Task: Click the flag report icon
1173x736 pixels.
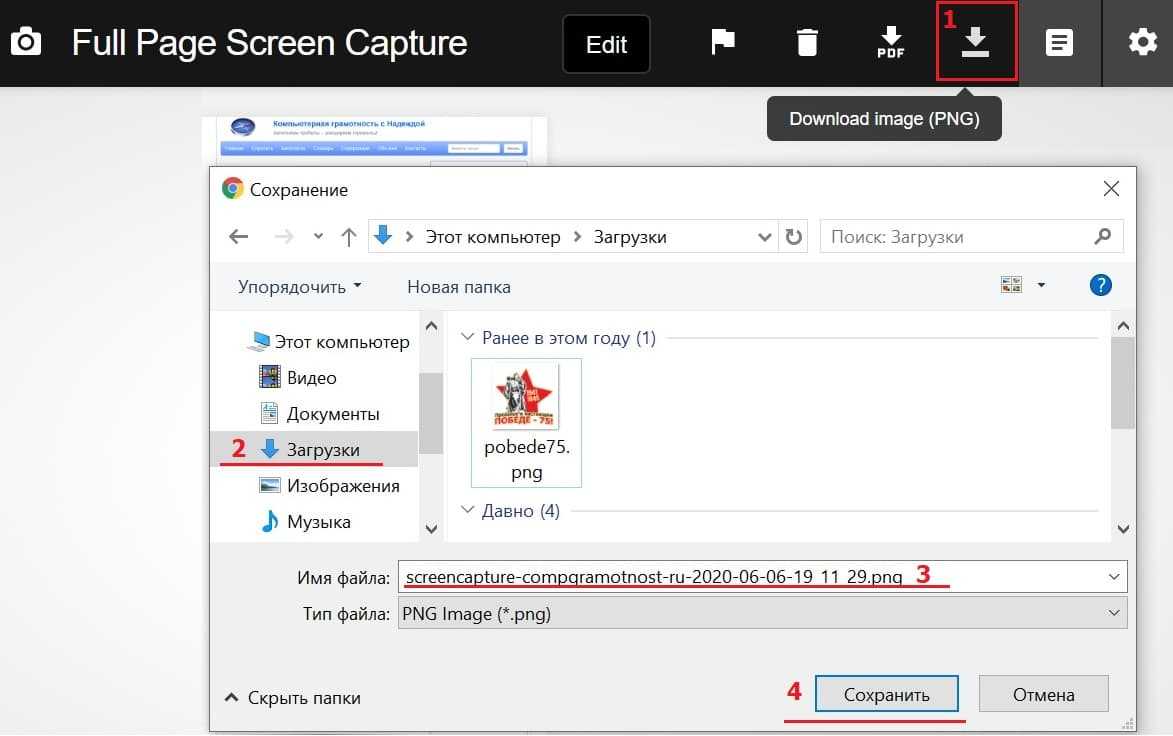Action: coord(722,43)
